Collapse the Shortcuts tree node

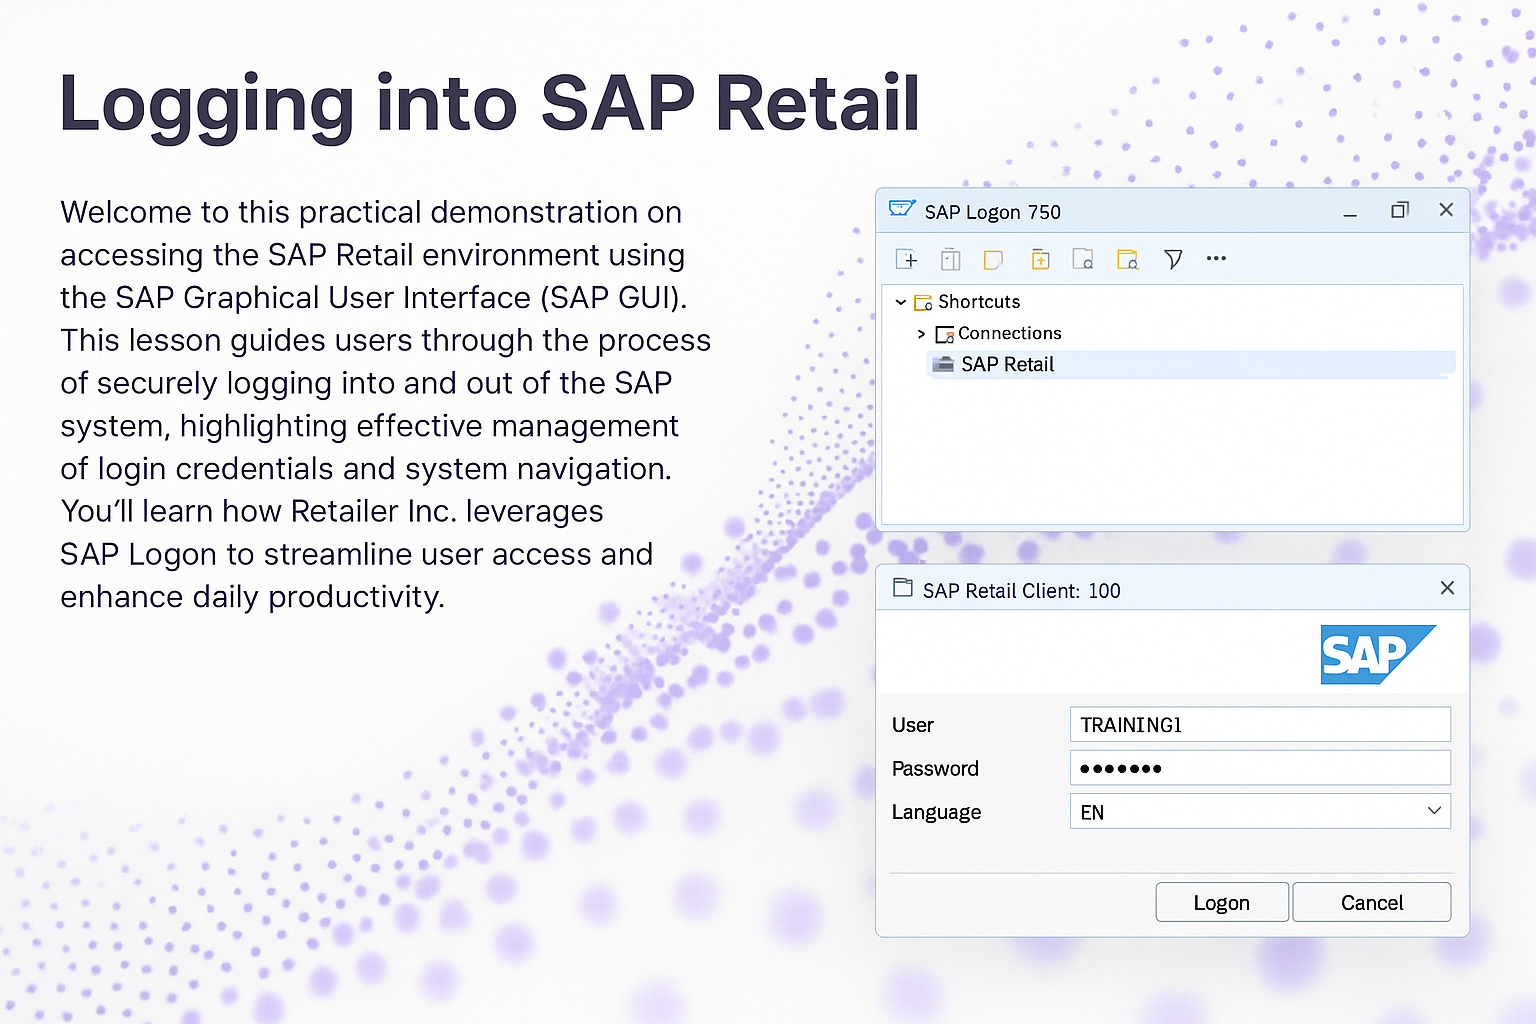[x=901, y=302]
